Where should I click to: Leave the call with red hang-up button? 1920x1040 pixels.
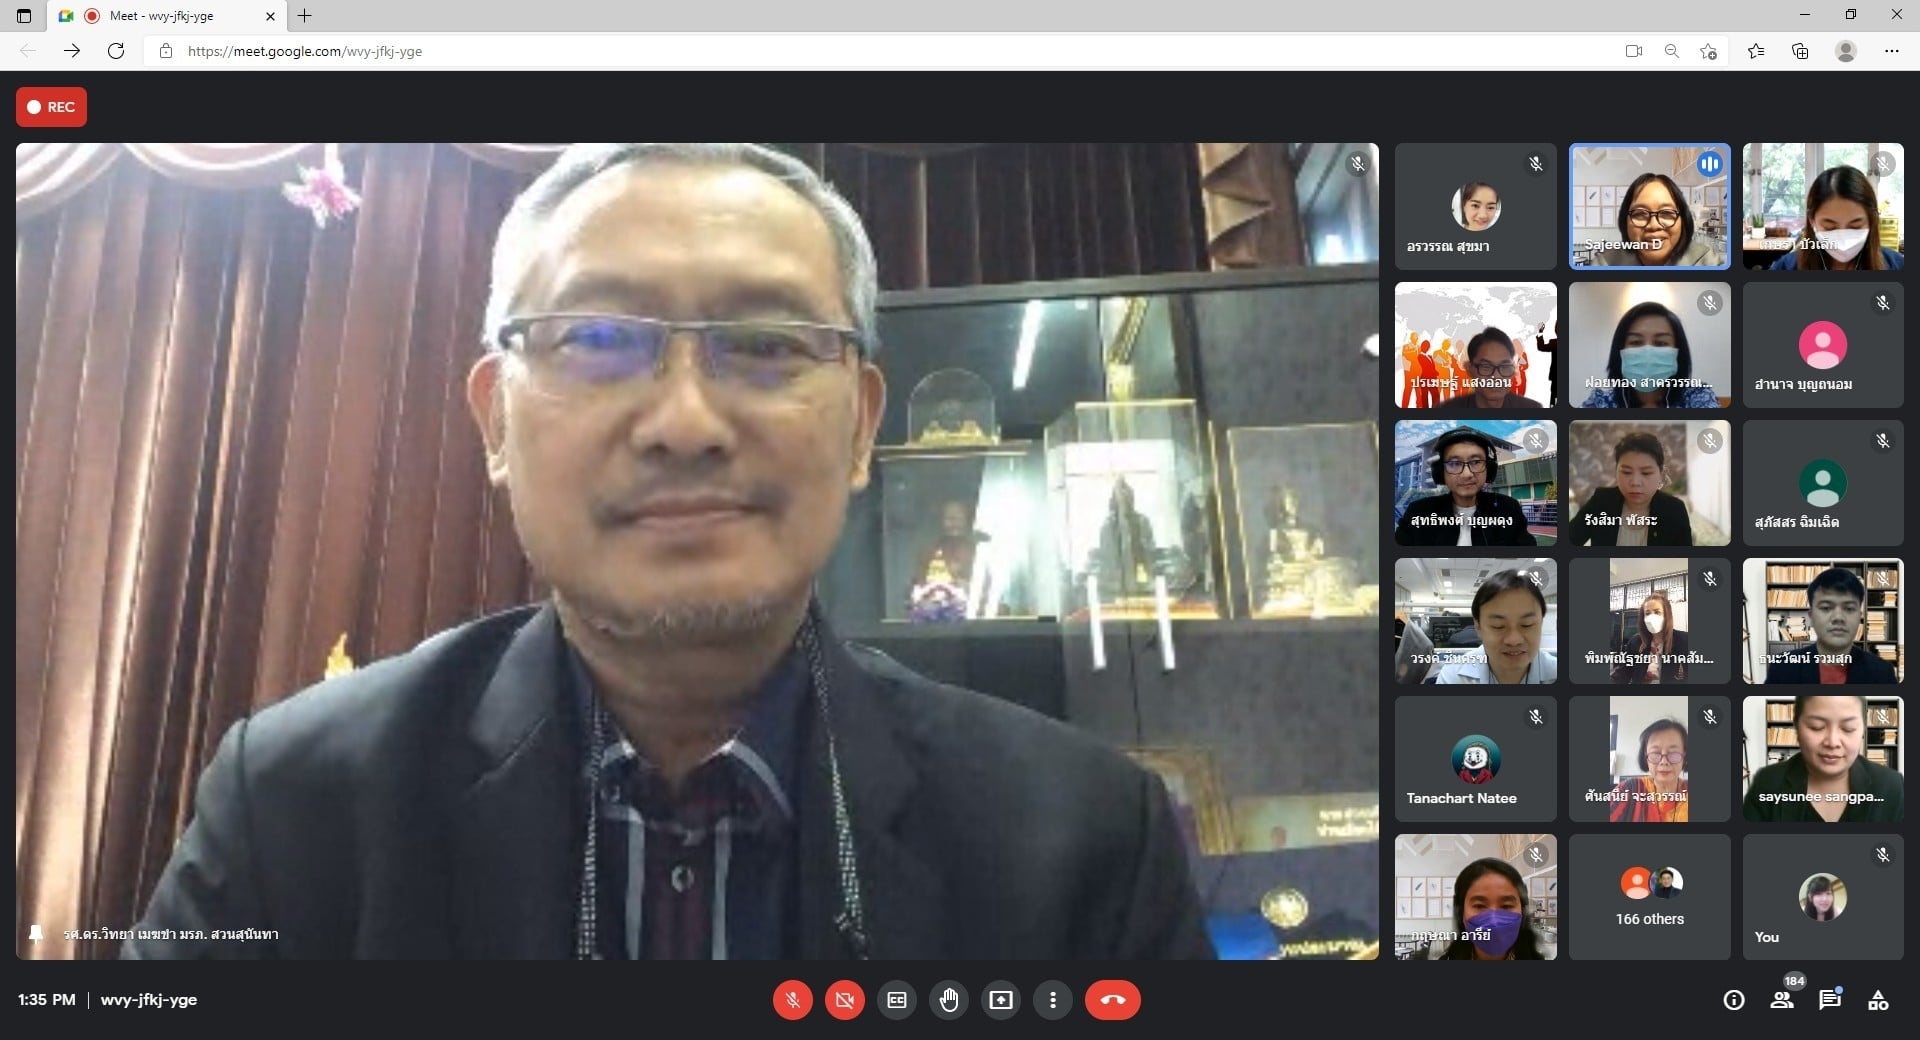click(x=1112, y=1000)
